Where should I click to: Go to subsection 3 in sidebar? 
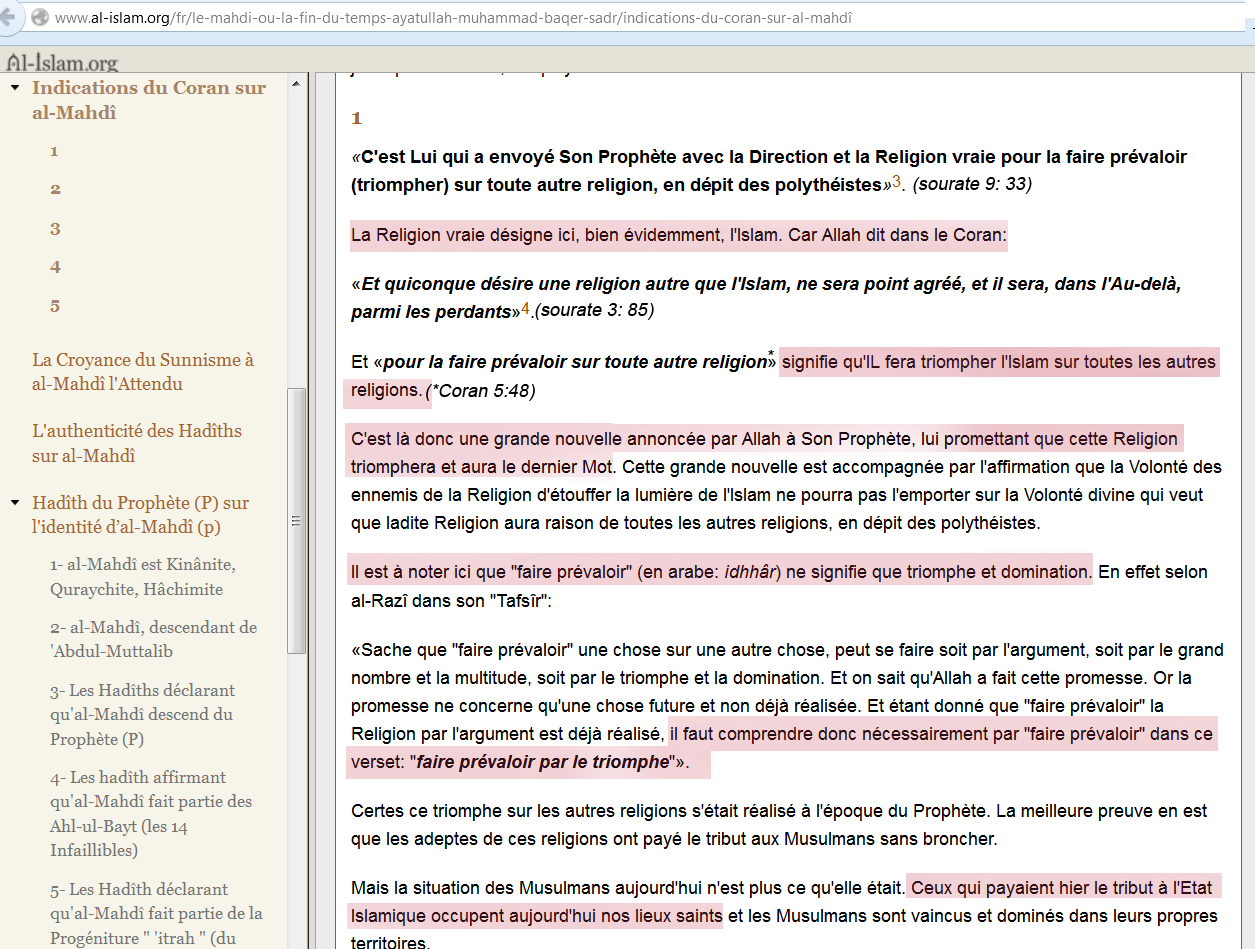pyautogui.click(x=56, y=229)
